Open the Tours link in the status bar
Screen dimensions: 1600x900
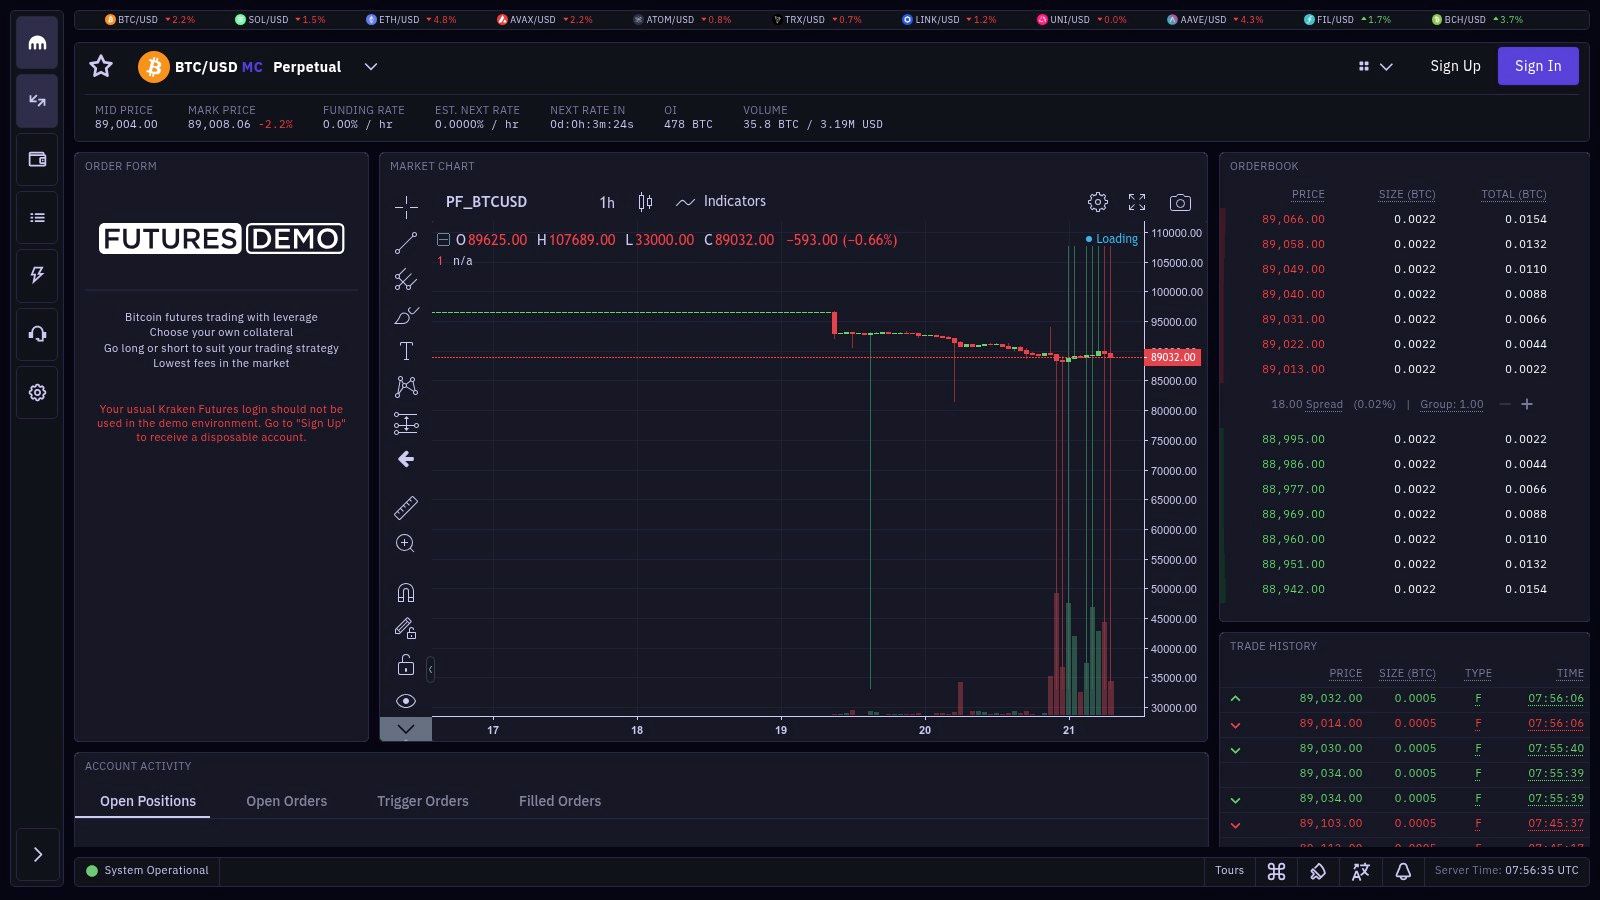(x=1229, y=871)
